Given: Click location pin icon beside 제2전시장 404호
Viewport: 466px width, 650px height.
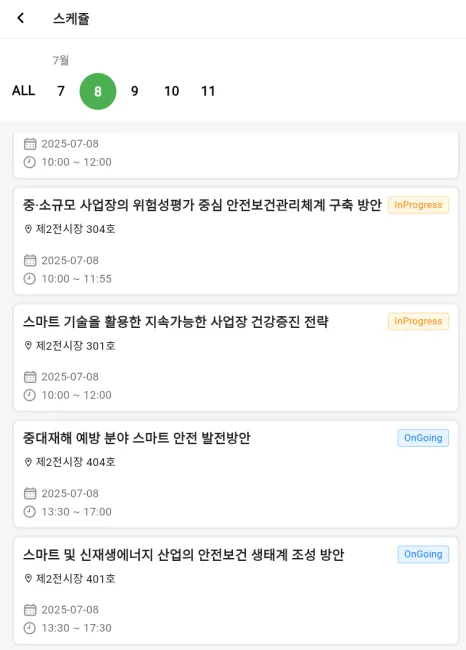Looking at the screenshot, I should point(28,462).
